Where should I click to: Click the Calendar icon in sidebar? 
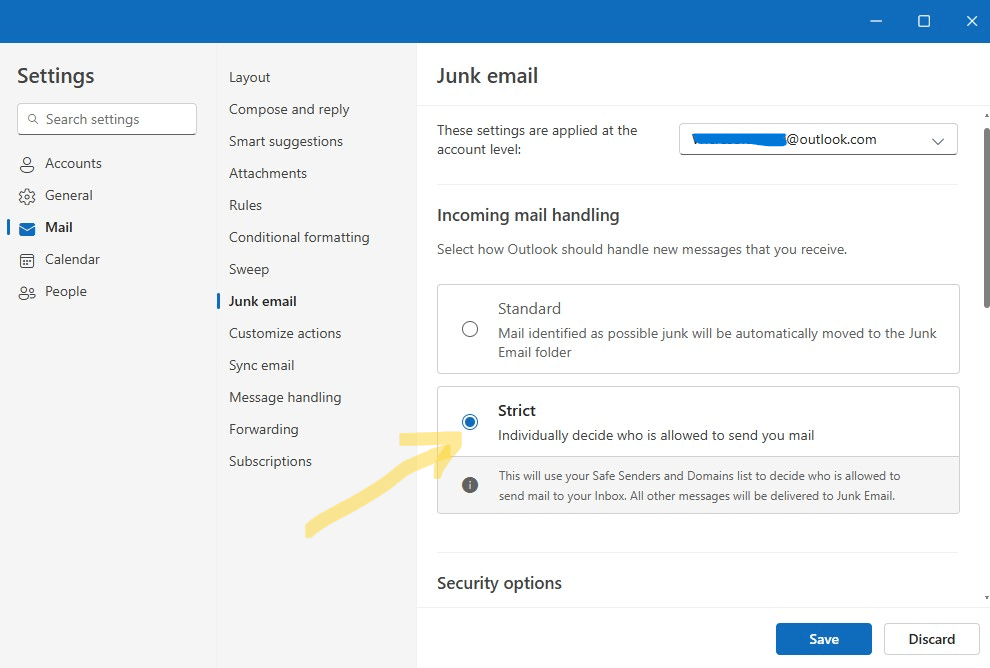[27, 261]
